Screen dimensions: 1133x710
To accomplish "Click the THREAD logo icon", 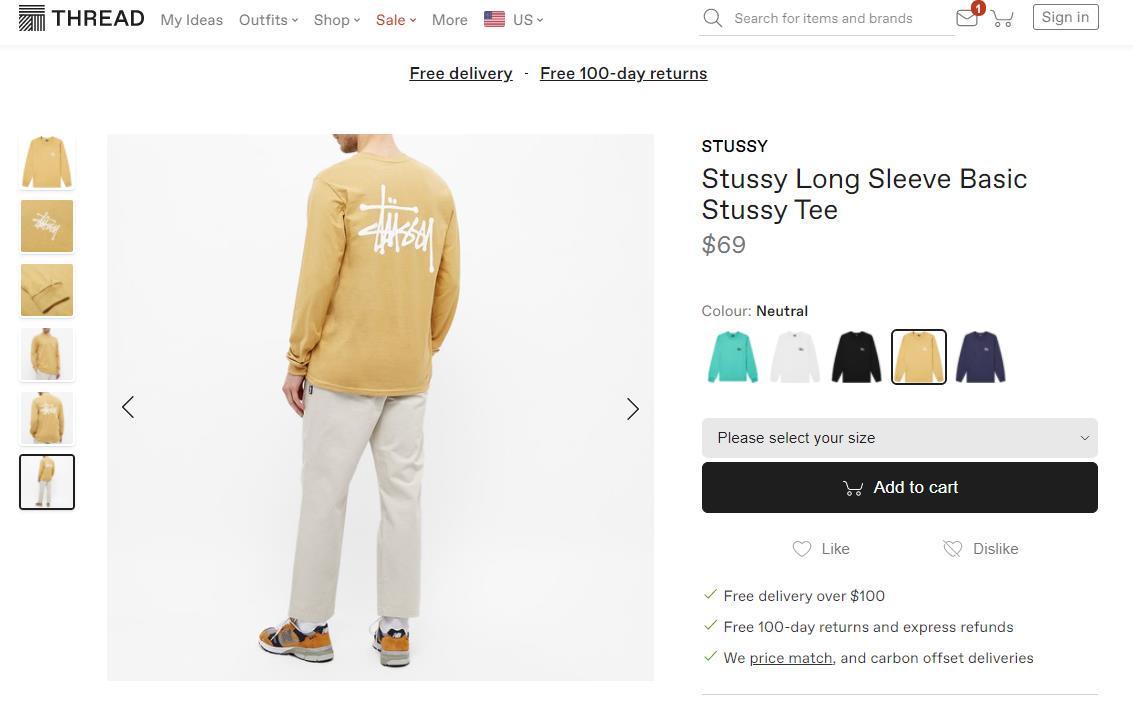I will [32, 18].
